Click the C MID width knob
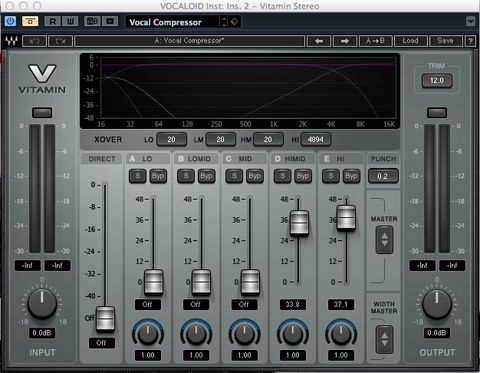This screenshot has width=480, height=373. click(244, 334)
